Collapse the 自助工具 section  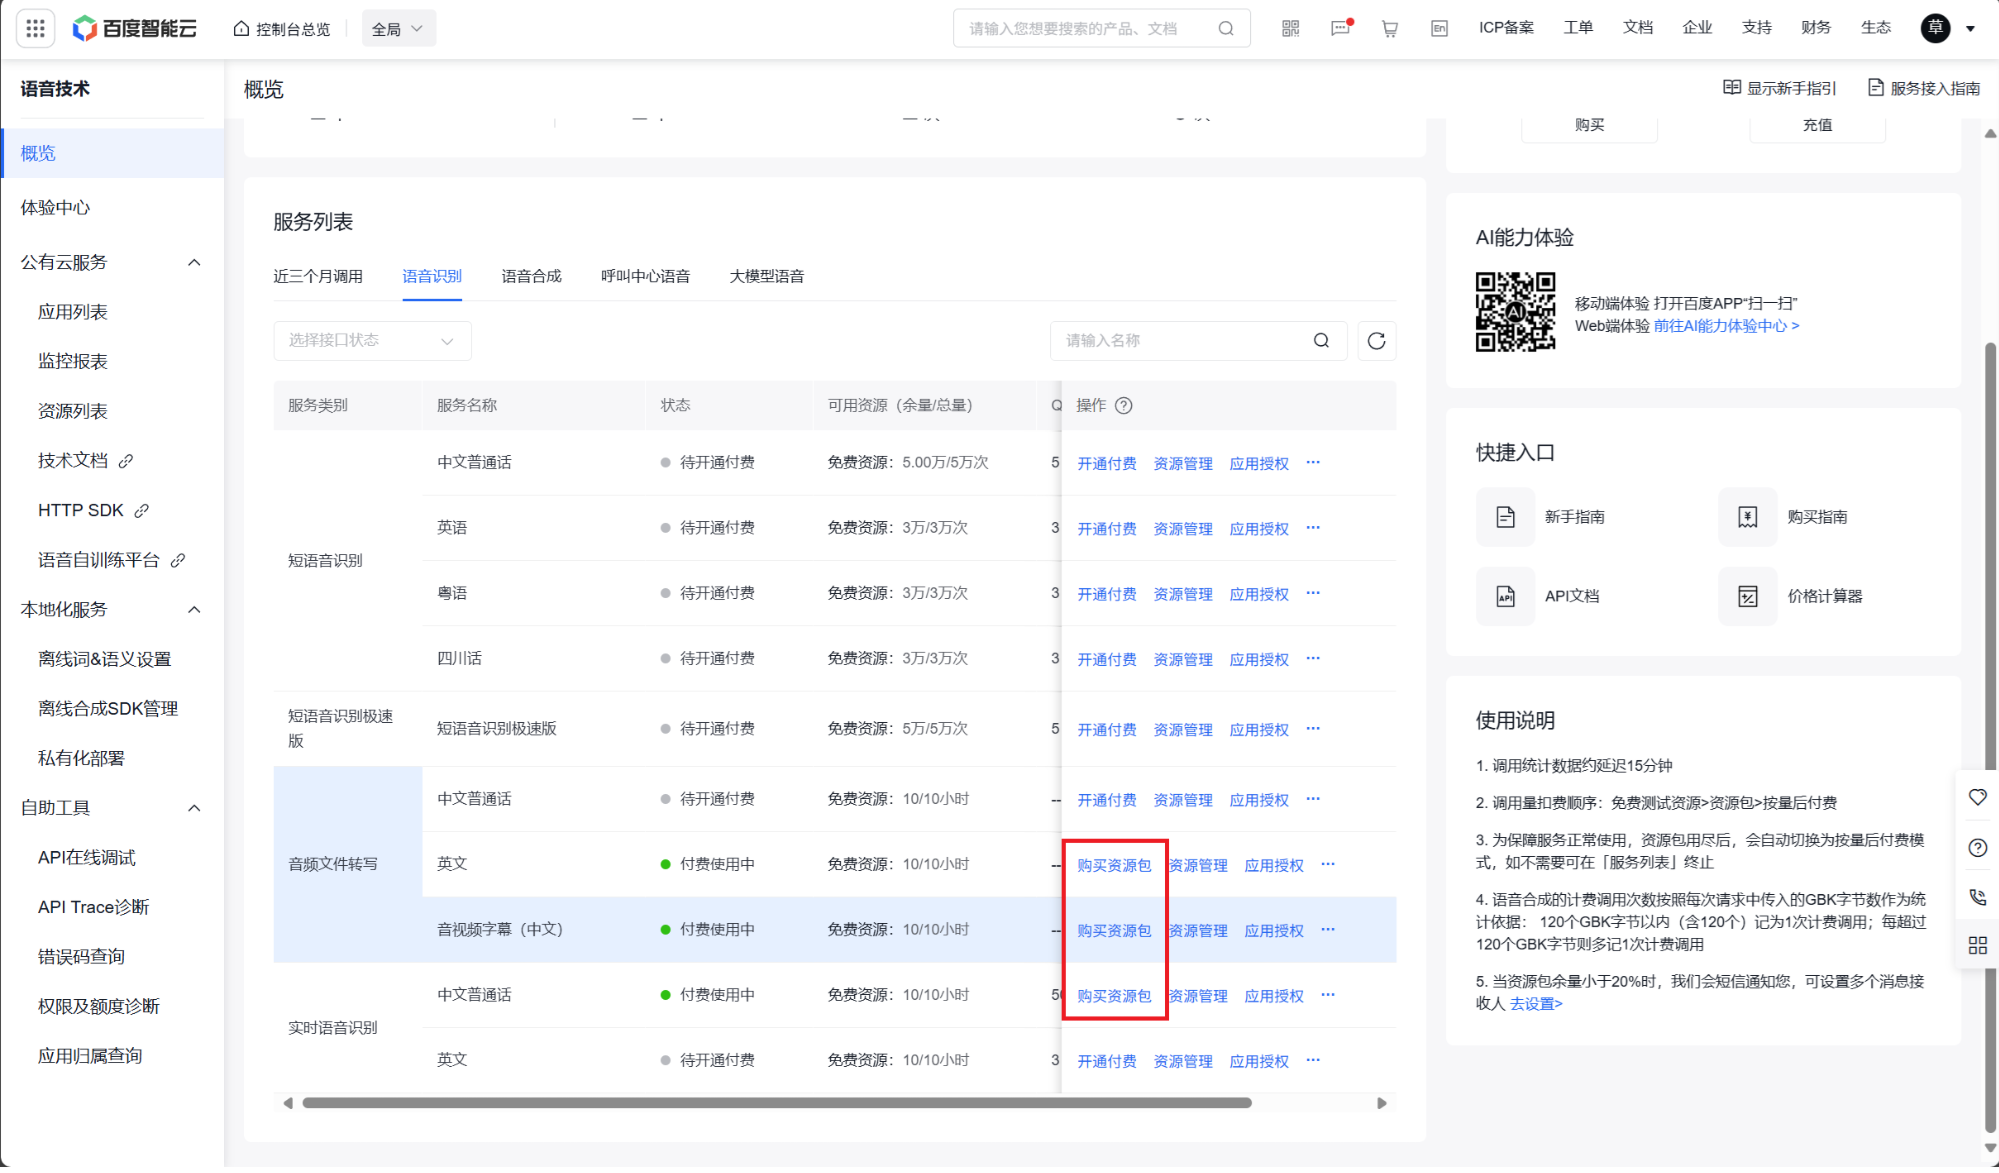tap(194, 809)
